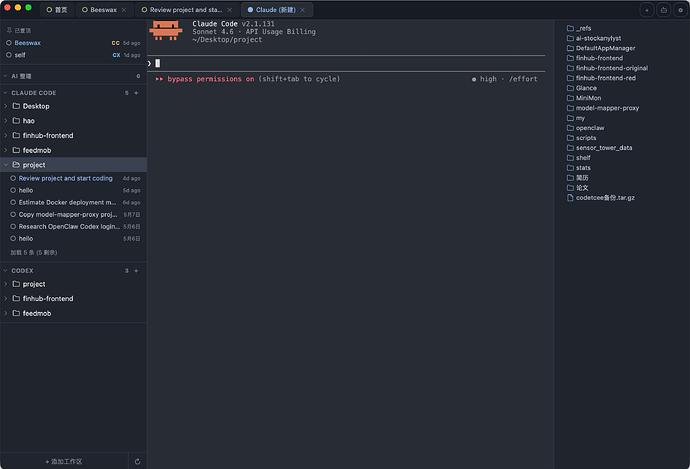Click the robot icon in top-right toolbar
690x469 pixels.
[664, 10]
